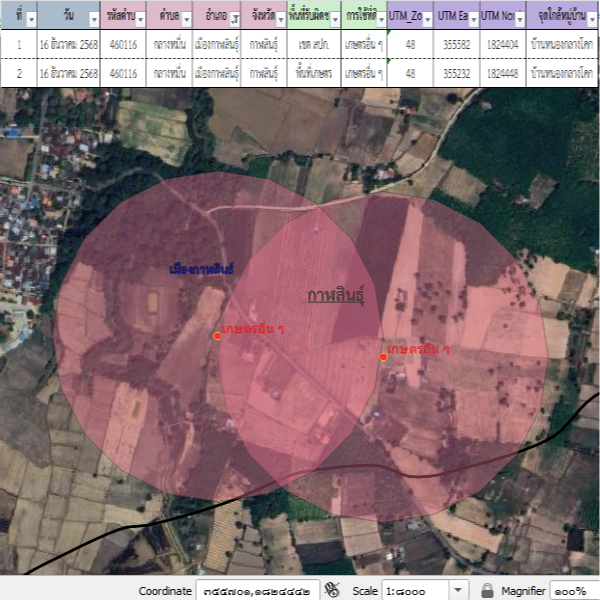Open the Scale dropdown arrow
This screenshot has height=600, width=600.
[x=459, y=590]
